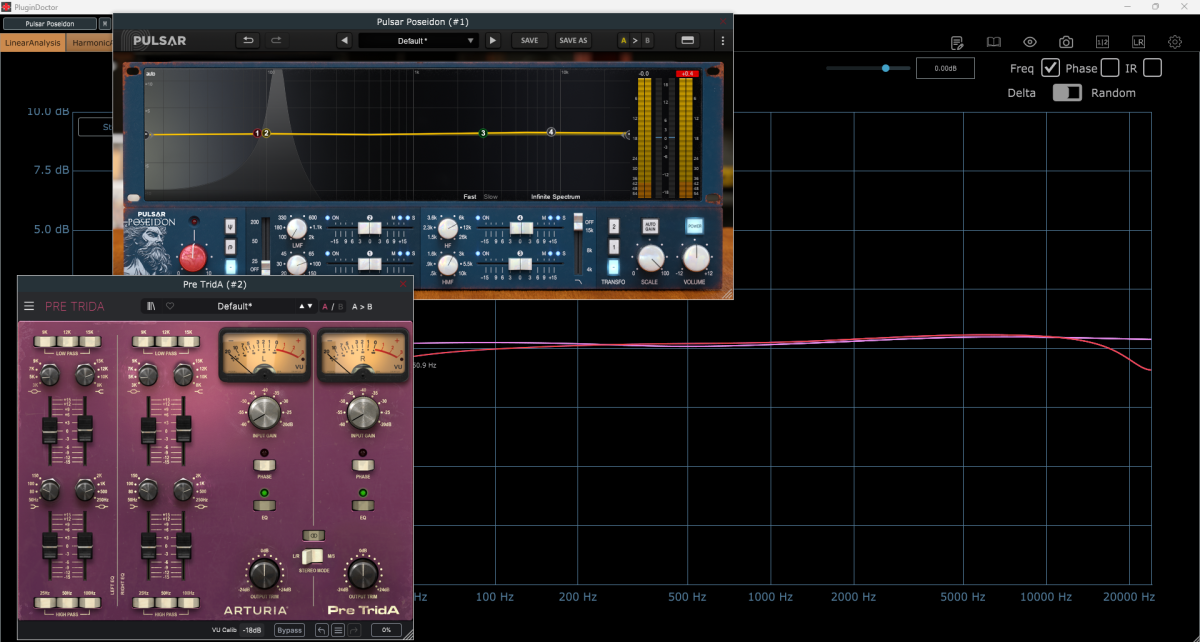Switch to the Harmonic analysis tab
Viewport: 1200px width, 642px height.
[90, 43]
